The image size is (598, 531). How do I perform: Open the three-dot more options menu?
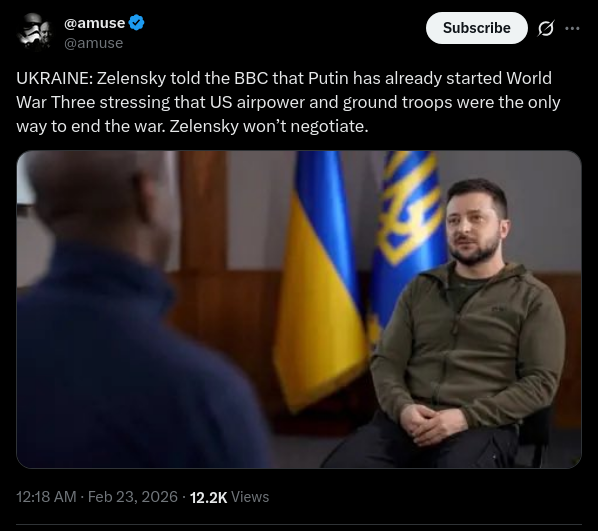coord(572,28)
